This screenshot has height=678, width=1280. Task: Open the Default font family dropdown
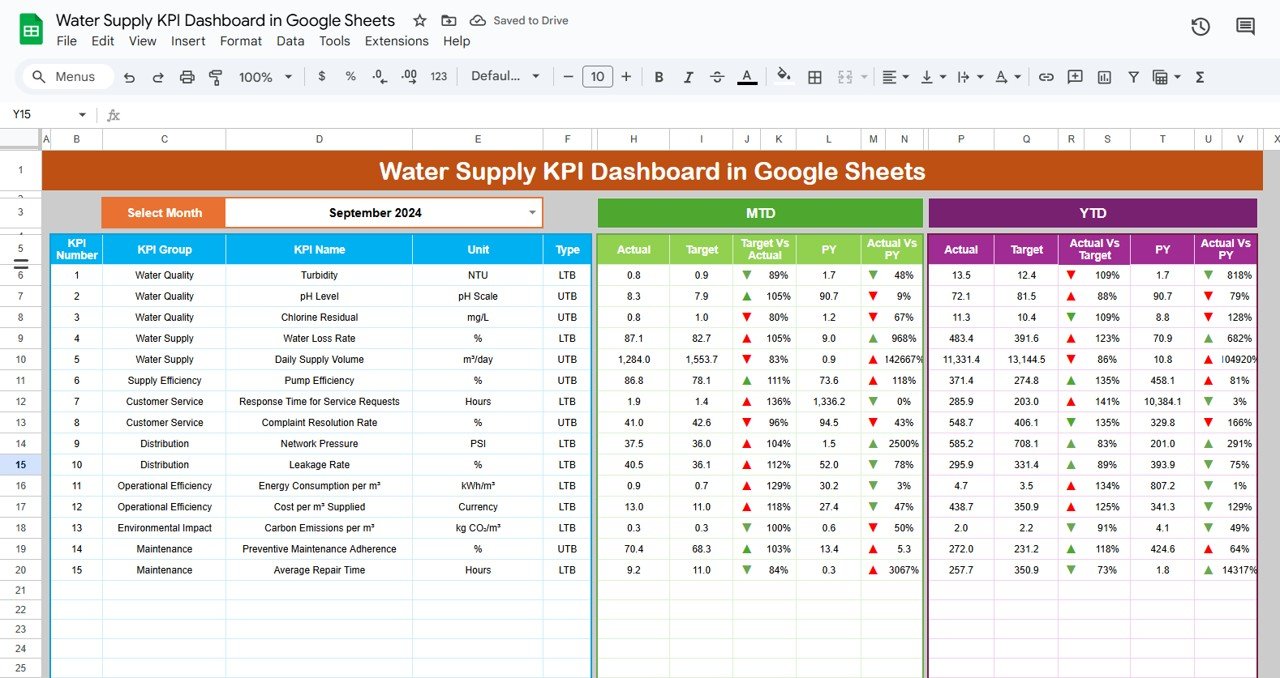pos(505,77)
